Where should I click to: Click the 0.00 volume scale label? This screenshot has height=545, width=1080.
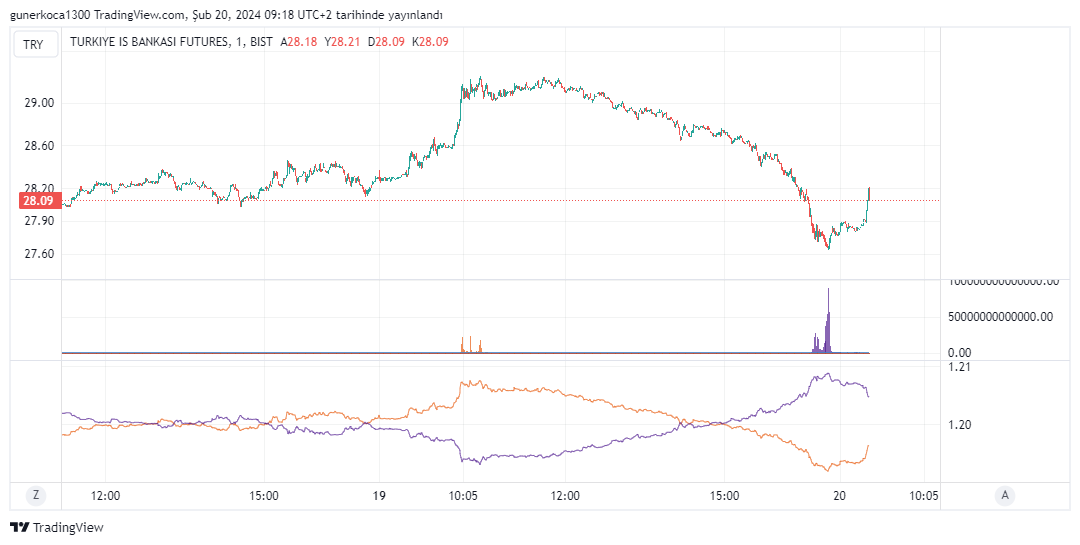point(959,353)
